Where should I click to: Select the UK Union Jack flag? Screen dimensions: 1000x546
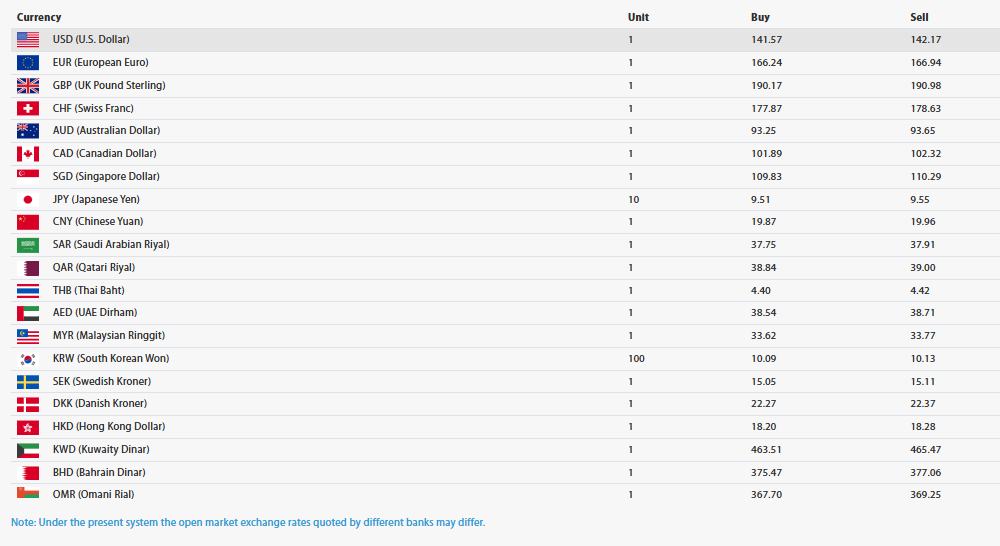(28, 86)
